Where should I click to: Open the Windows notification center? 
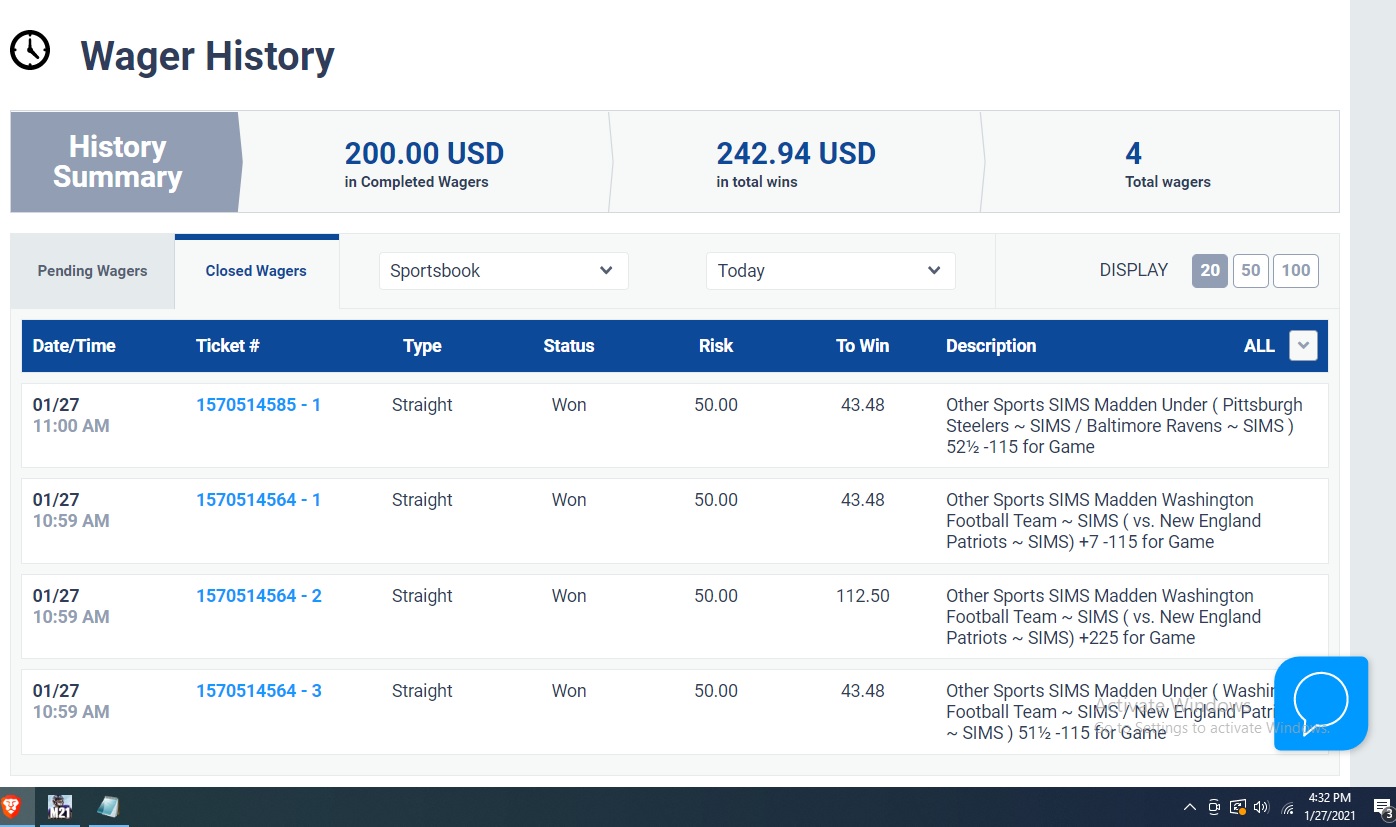point(1383,808)
